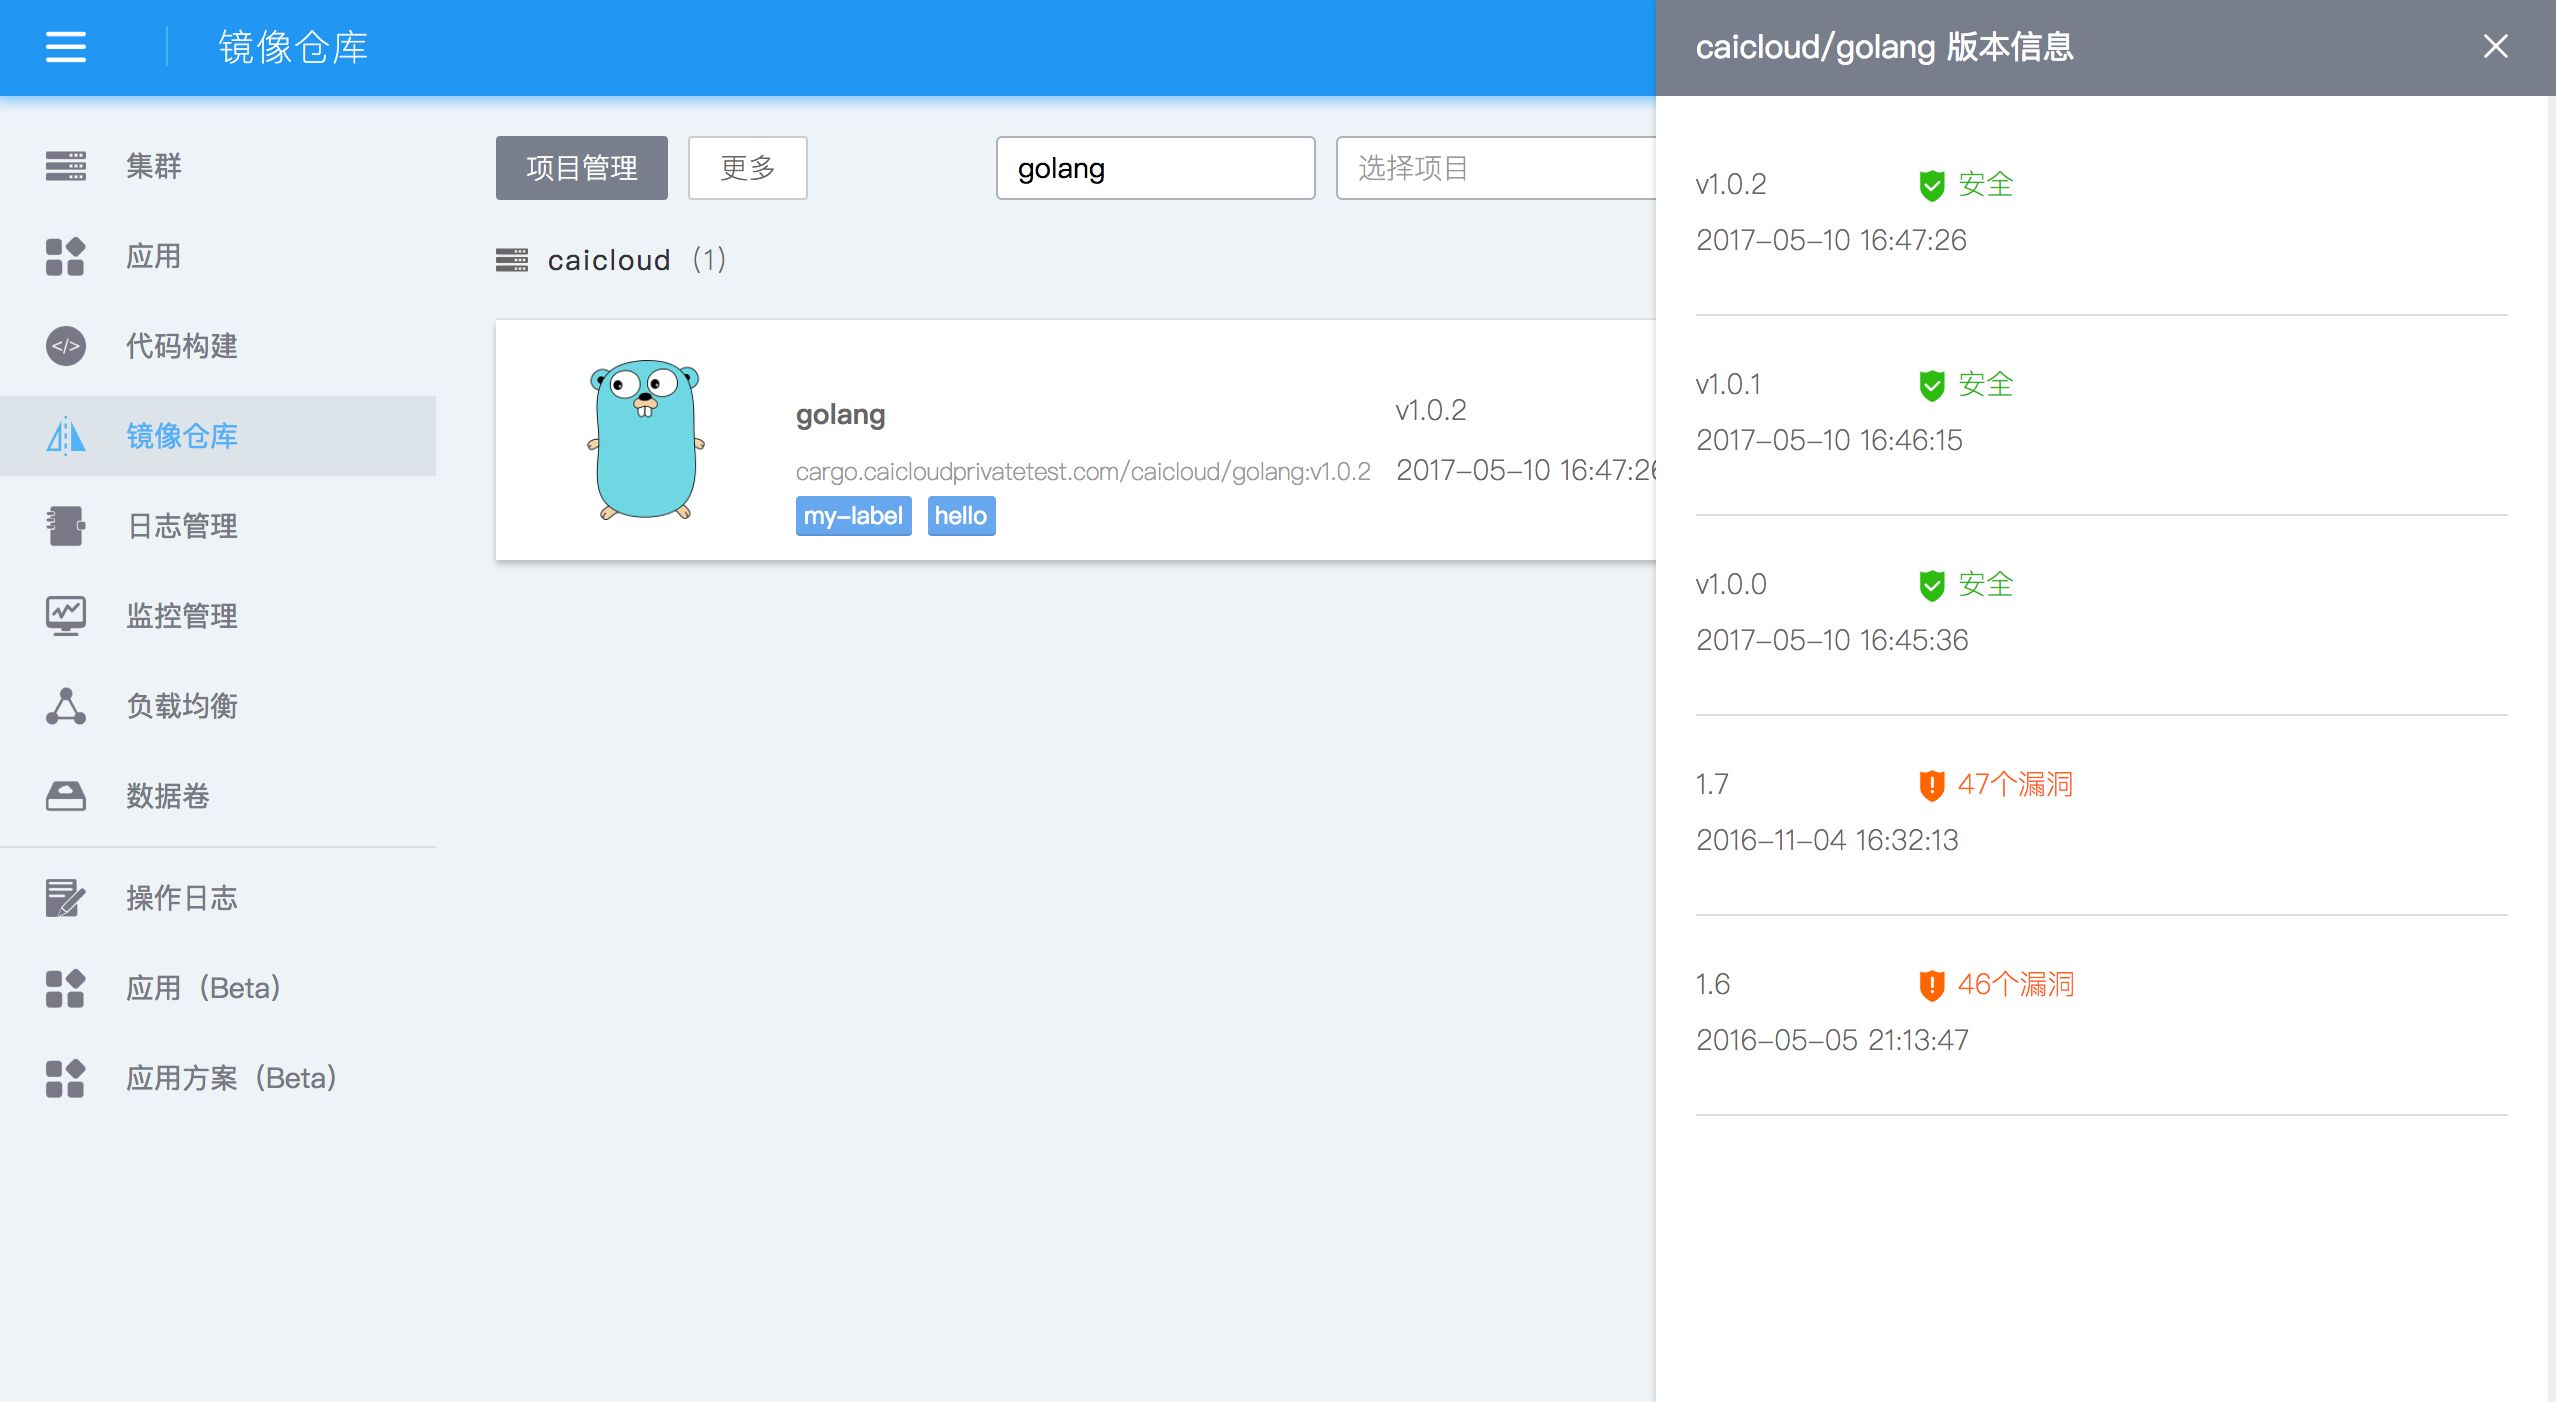Click the 项目管理 button
Viewport: 2556px width, 1402px height.
pyautogui.click(x=581, y=168)
